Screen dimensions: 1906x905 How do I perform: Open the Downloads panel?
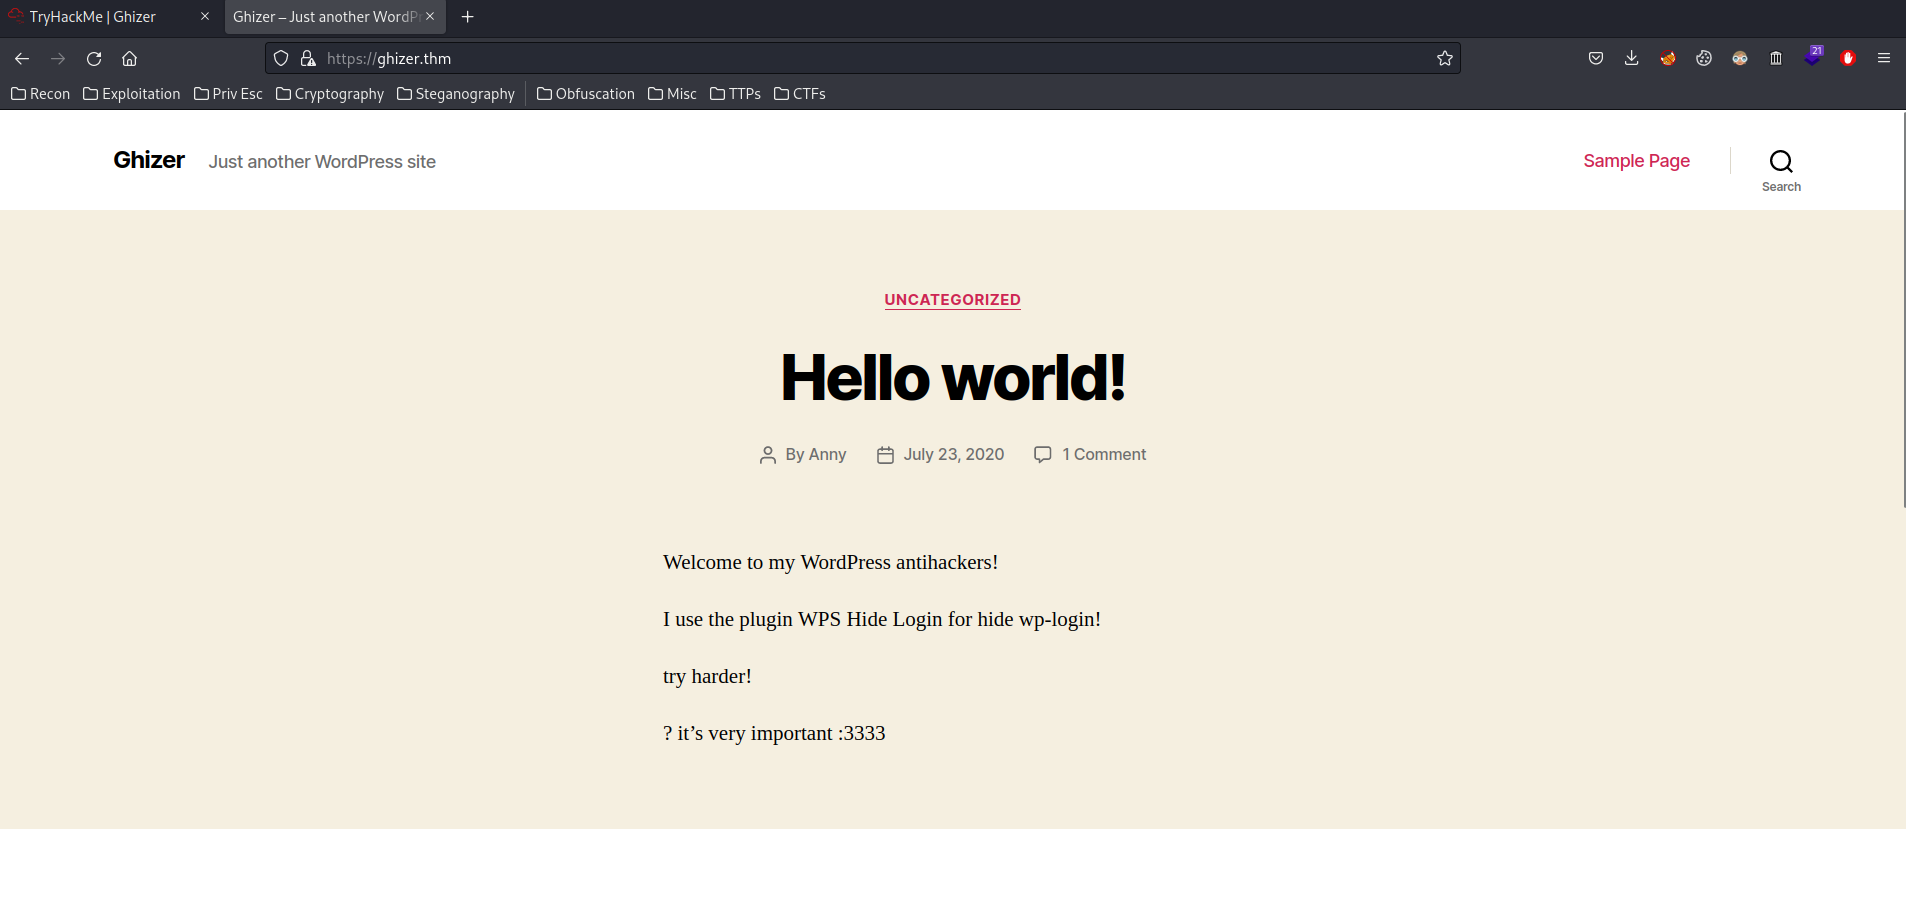[x=1632, y=59]
